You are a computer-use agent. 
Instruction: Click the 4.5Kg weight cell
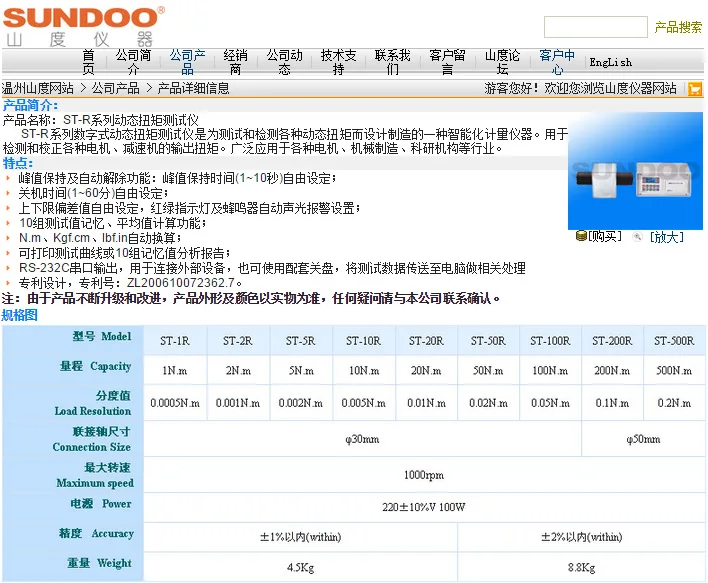click(300, 567)
